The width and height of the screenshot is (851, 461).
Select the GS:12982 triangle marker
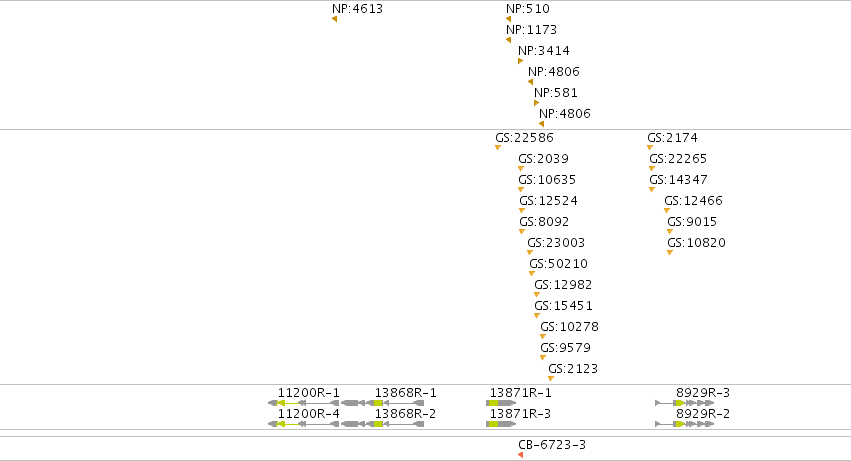point(537,295)
